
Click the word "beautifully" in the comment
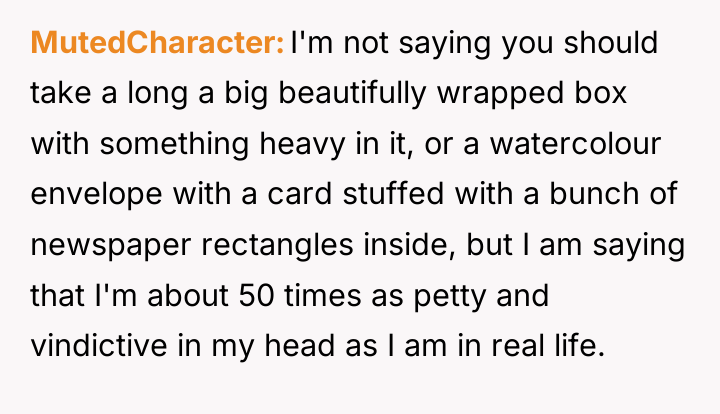click(x=353, y=95)
